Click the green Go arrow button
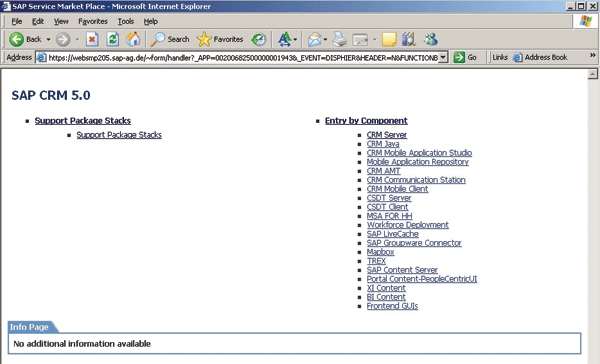600x364 pixels. (459, 57)
